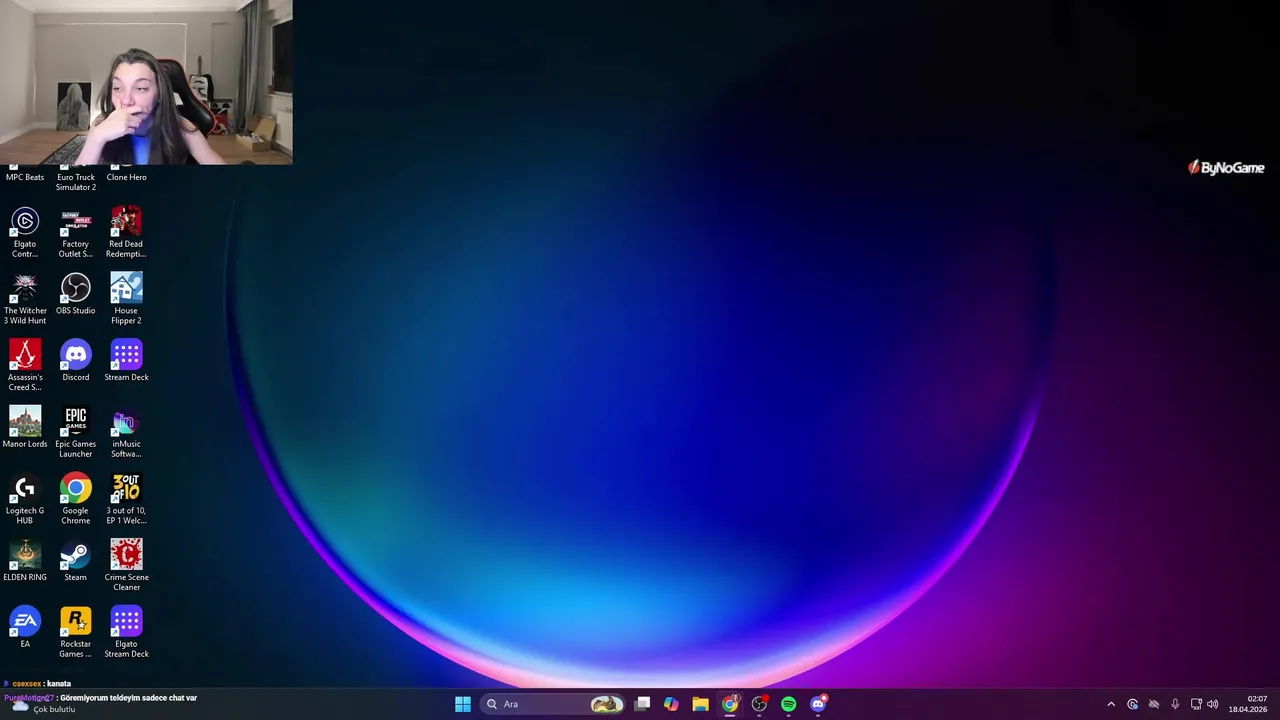The image size is (1280, 720).
Task: Open Discord from the taskbar
Action: pos(818,704)
